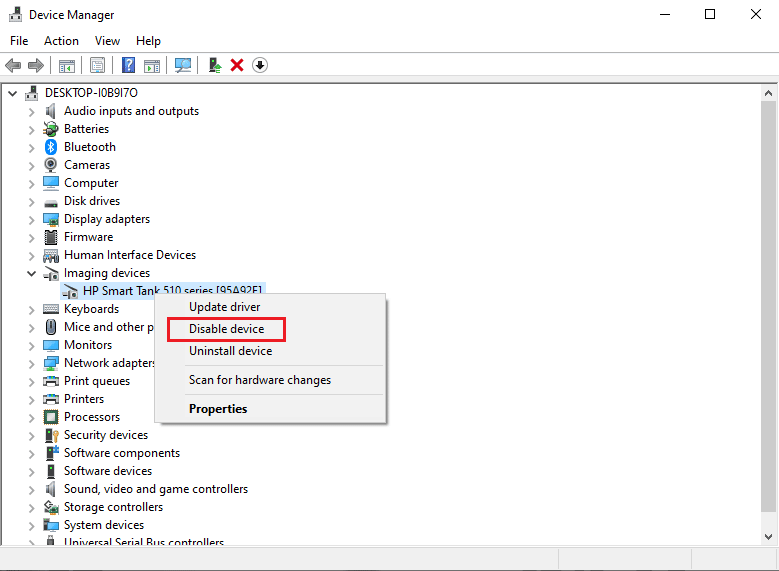
Task: Expand the Software components chevron
Action: 31,454
